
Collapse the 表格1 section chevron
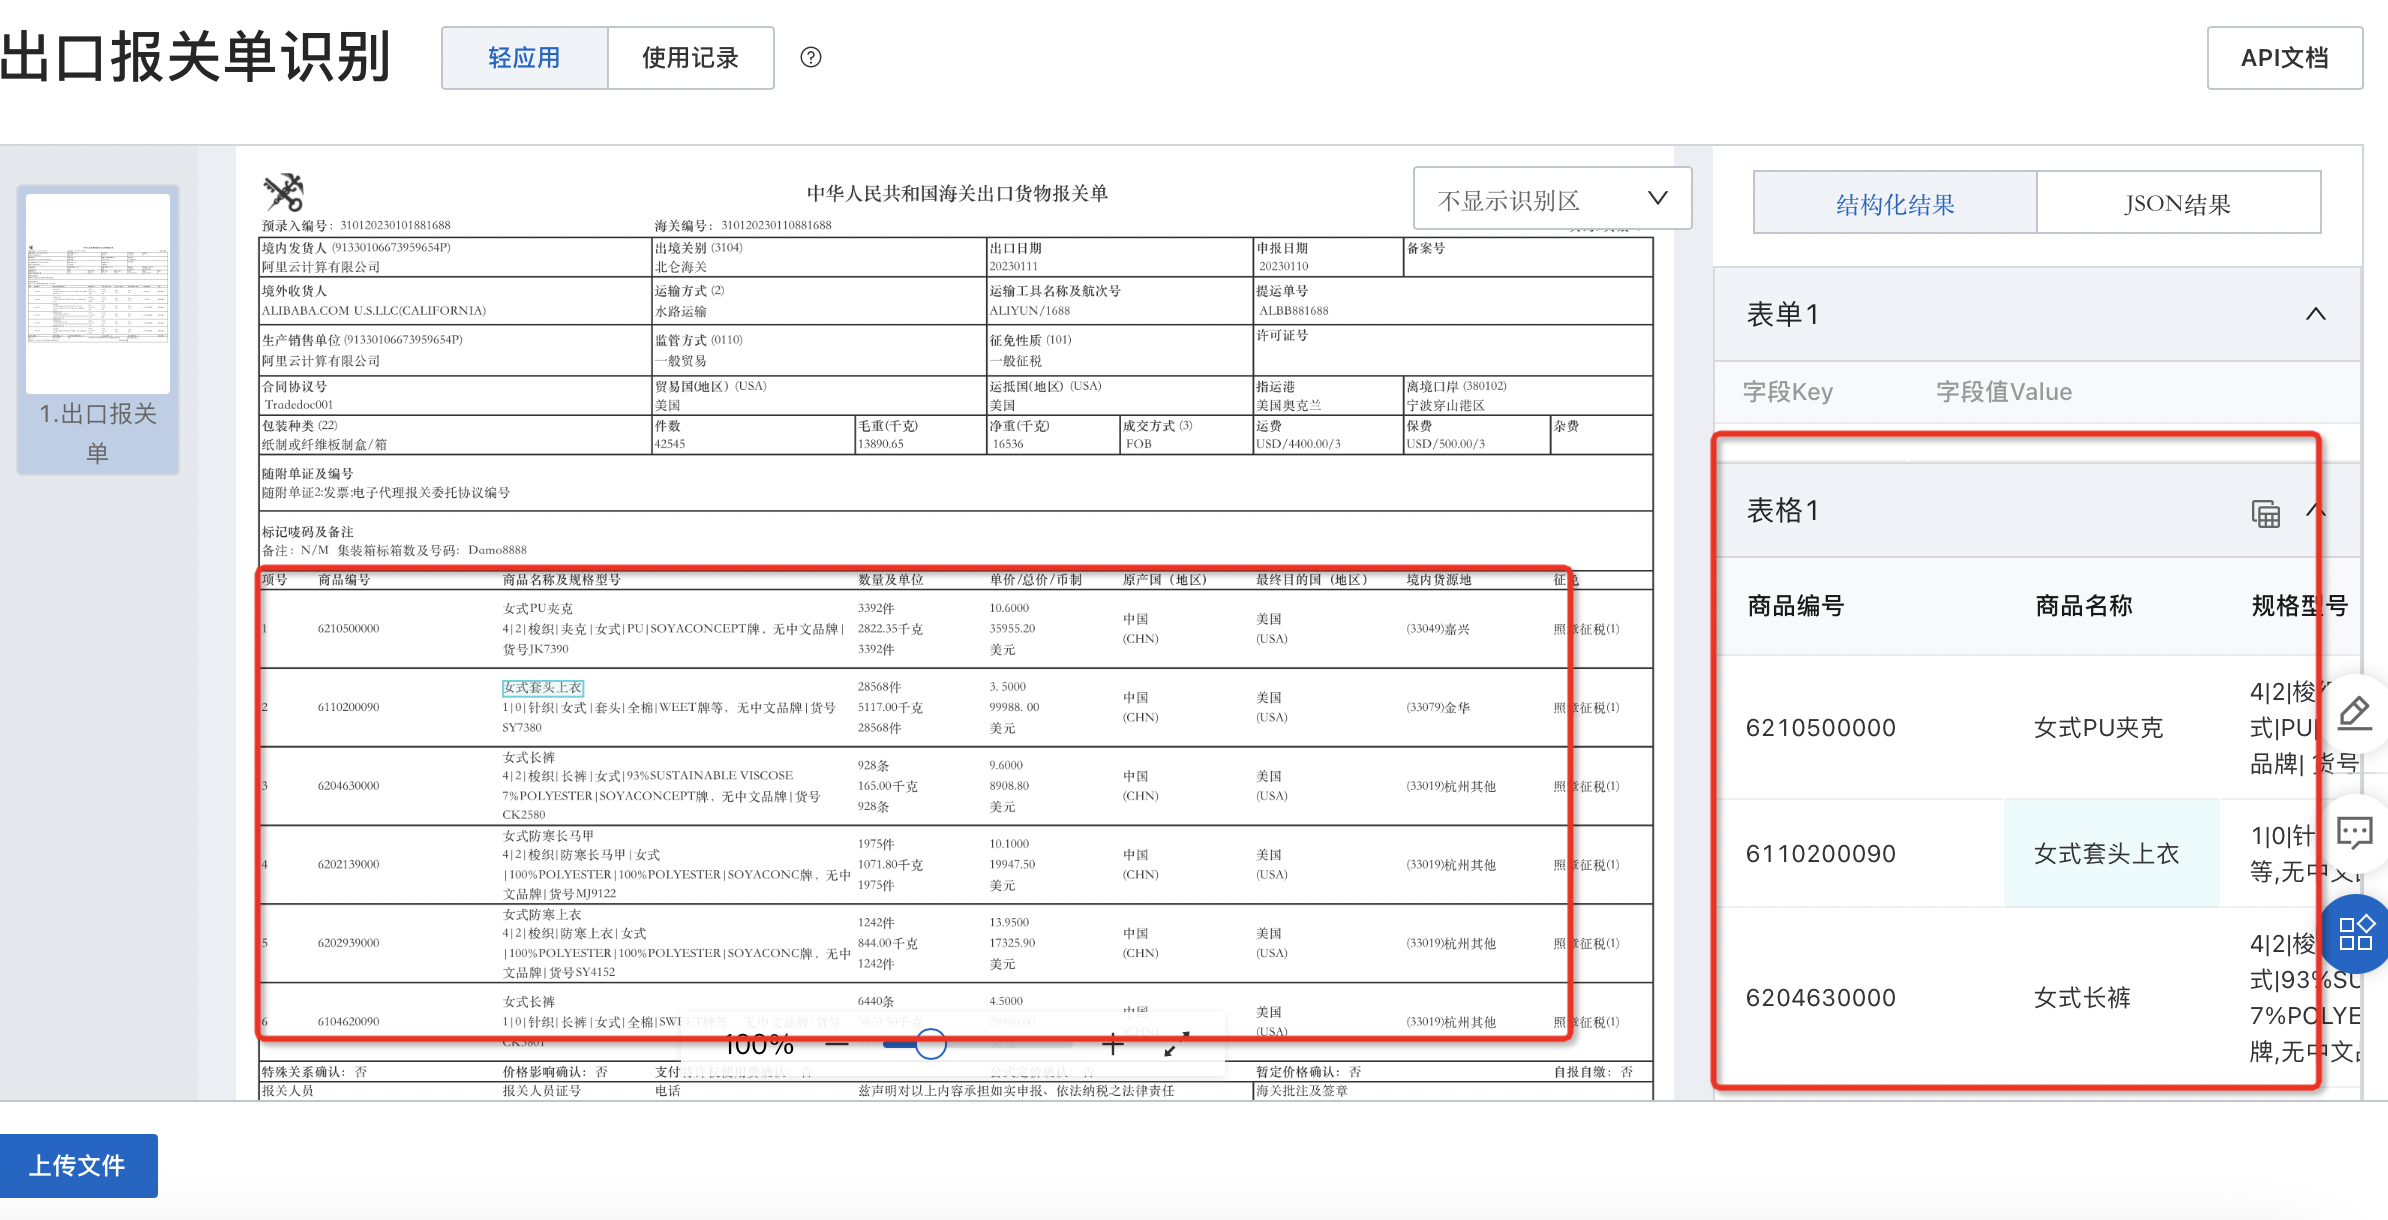tap(2315, 511)
